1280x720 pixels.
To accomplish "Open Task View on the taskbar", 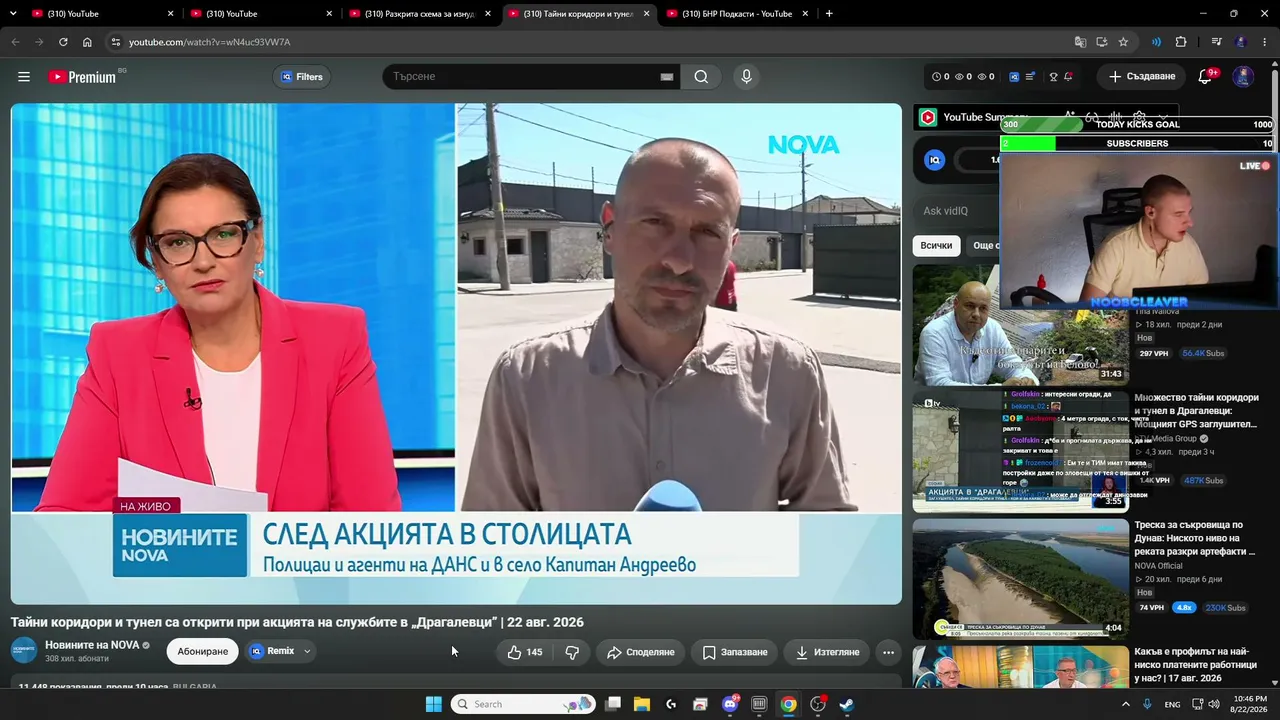I will 613,704.
